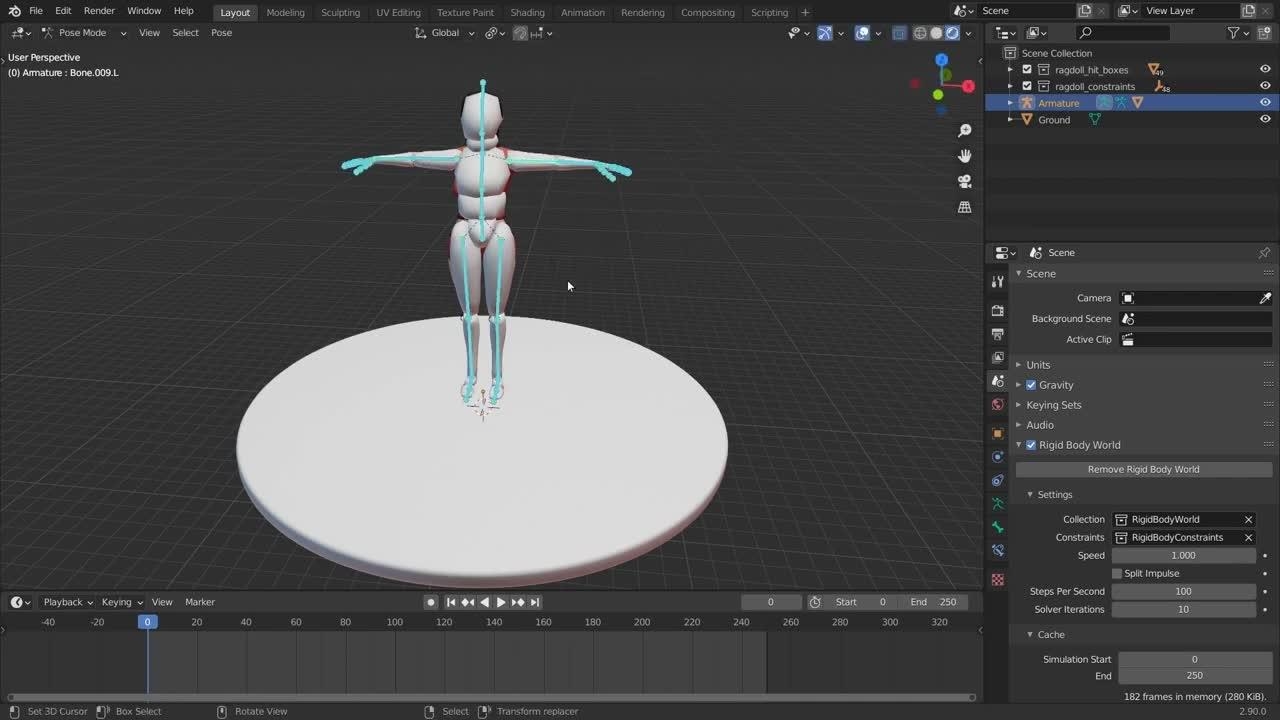Screen dimensions: 1280x720
Task: Enable the Split Impulse checkbox
Action: point(1117,574)
